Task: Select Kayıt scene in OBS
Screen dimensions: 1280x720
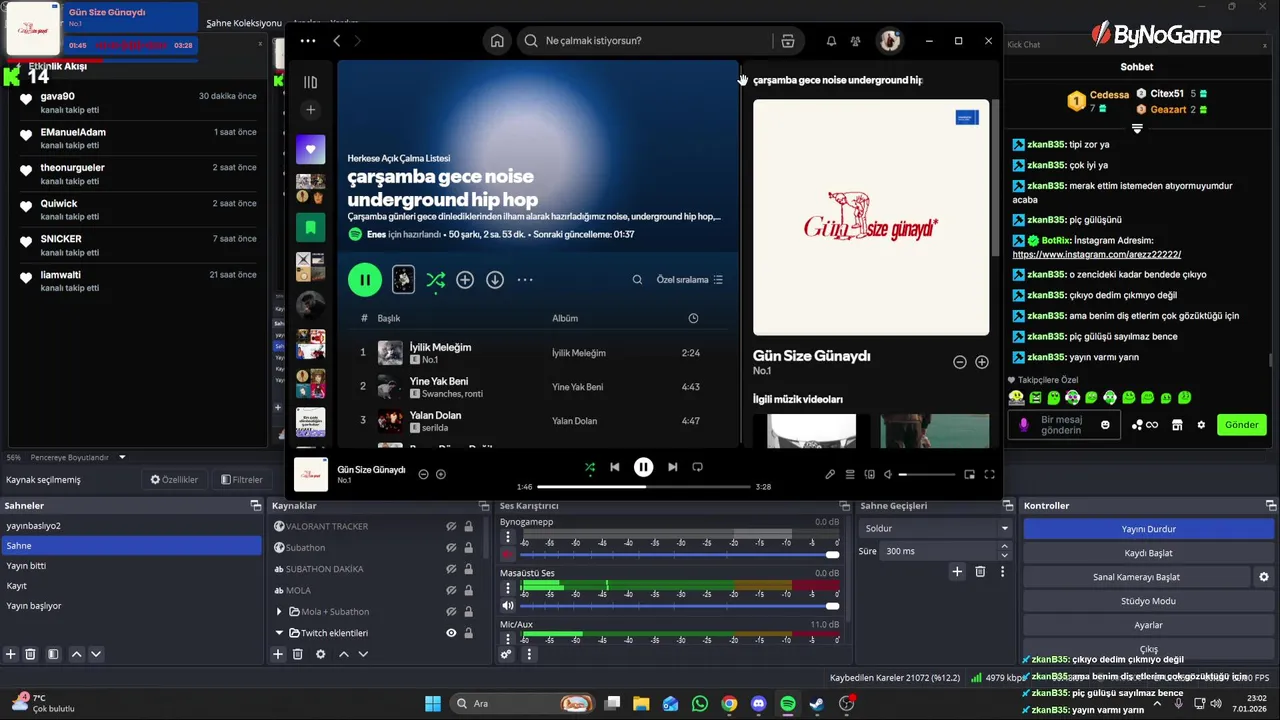Action: (x=131, y=586)
